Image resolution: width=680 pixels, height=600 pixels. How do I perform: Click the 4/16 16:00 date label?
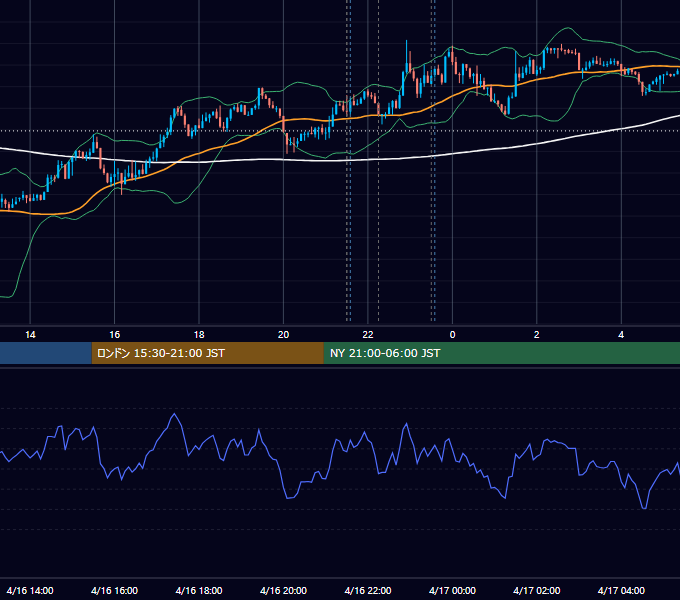[x=114, y=590]
